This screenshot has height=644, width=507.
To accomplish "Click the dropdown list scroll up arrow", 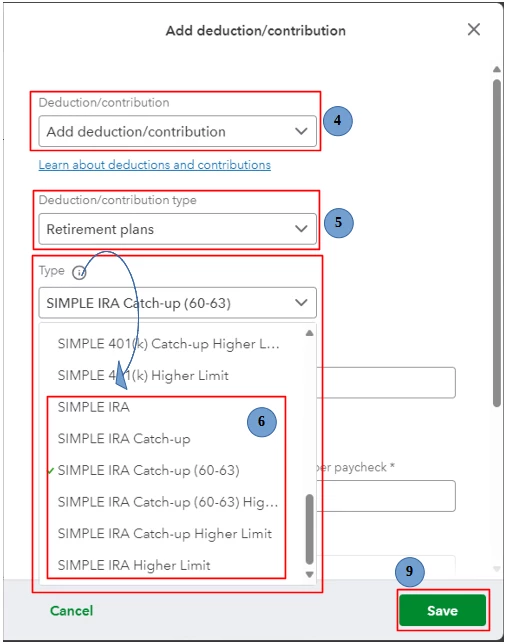I will (310, 333).
